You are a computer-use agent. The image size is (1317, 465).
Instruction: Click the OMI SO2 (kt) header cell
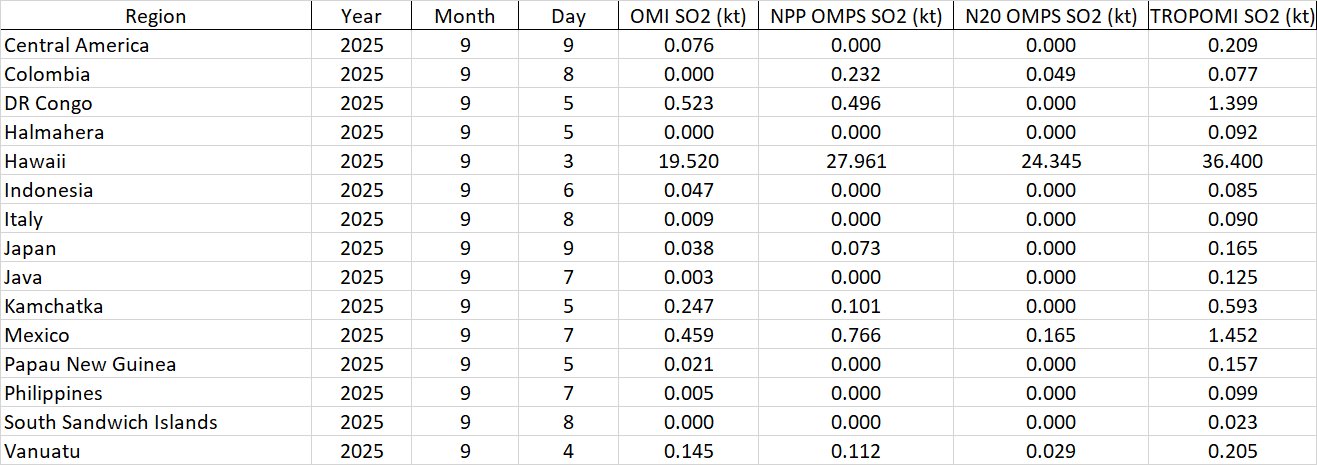click(687, 16)
